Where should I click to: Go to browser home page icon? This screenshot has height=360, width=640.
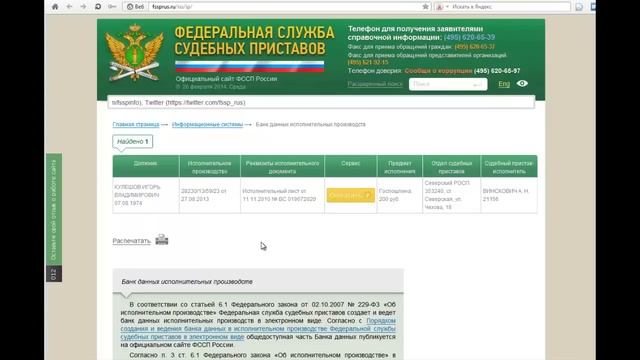[x=55, y=7]
